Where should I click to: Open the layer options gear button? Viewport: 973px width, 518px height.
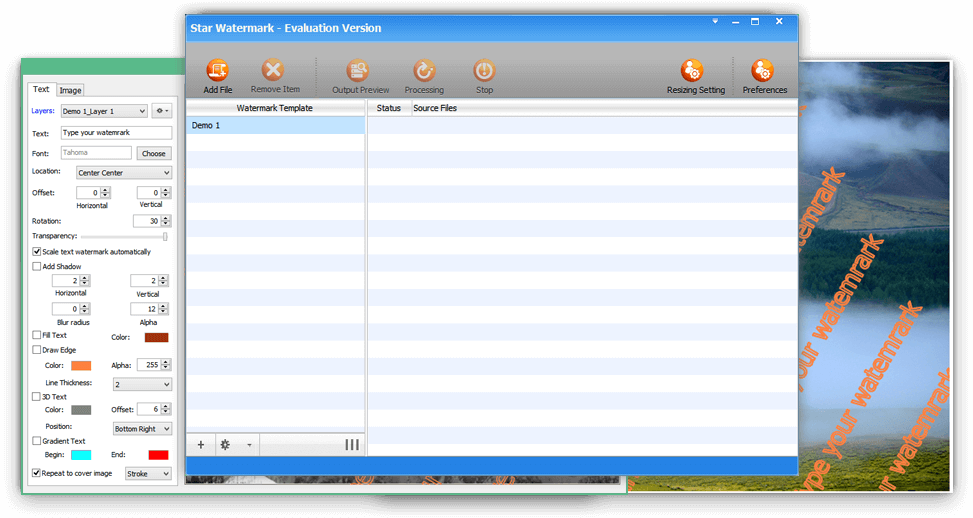pyautogui.click(x=161, y=111)
